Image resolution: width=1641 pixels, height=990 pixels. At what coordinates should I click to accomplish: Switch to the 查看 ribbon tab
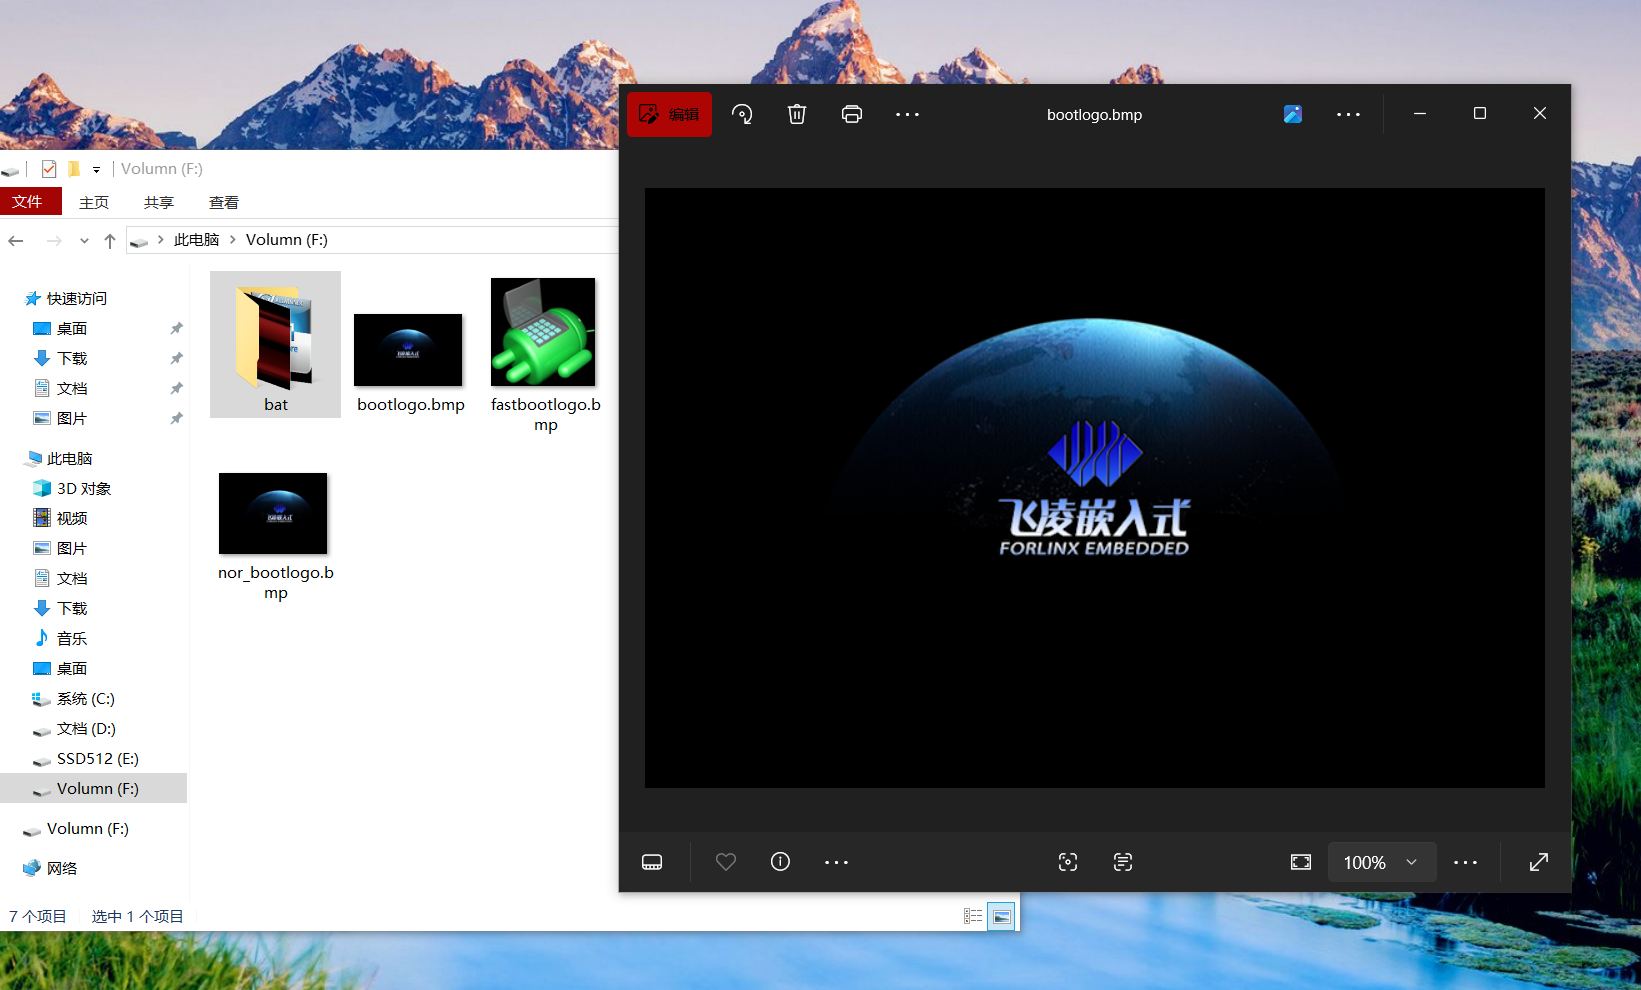(x=224, y=202)
